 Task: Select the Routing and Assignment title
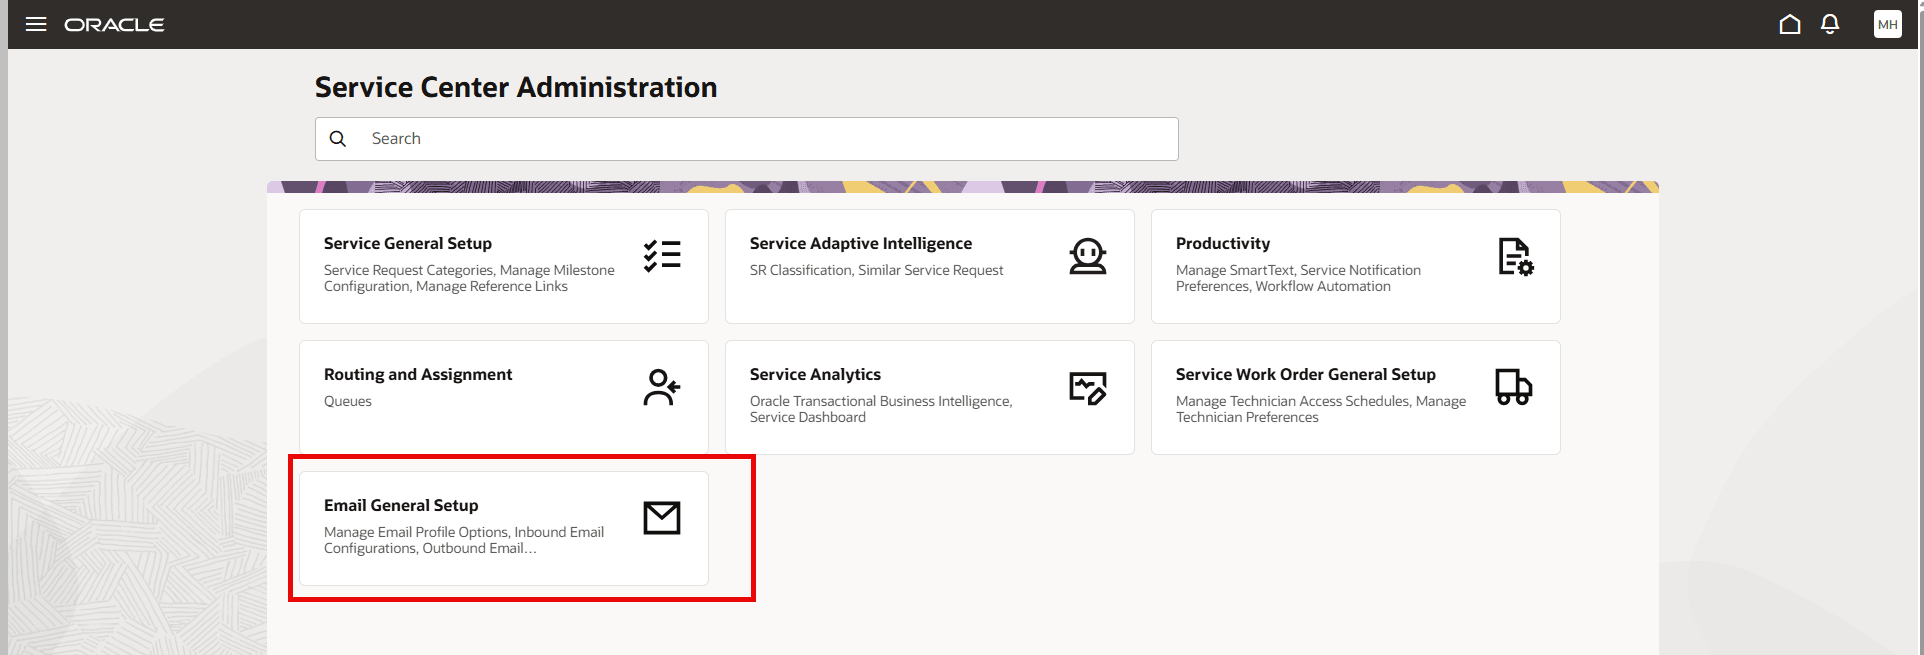(418, 374)
